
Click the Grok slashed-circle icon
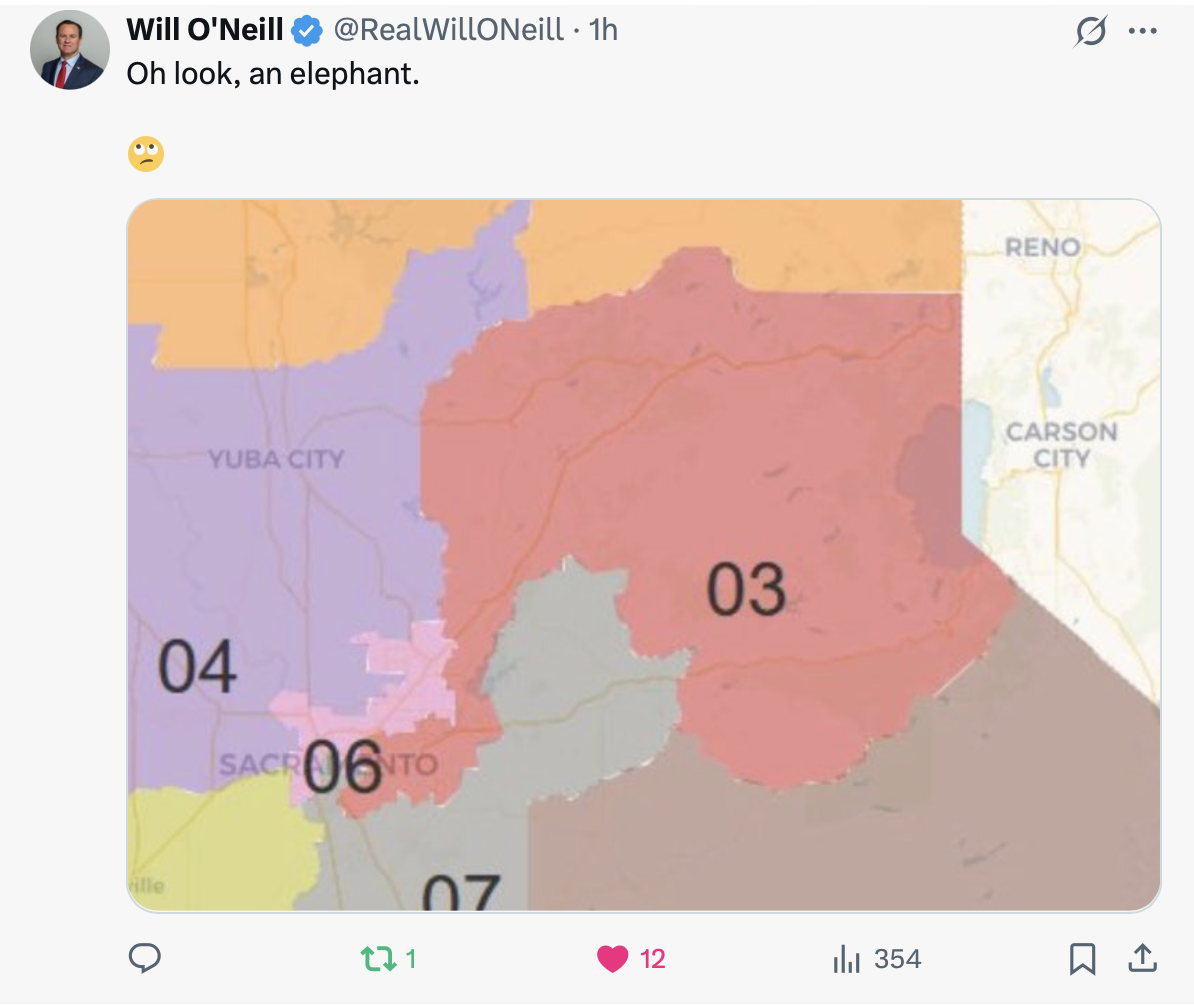1091,33
